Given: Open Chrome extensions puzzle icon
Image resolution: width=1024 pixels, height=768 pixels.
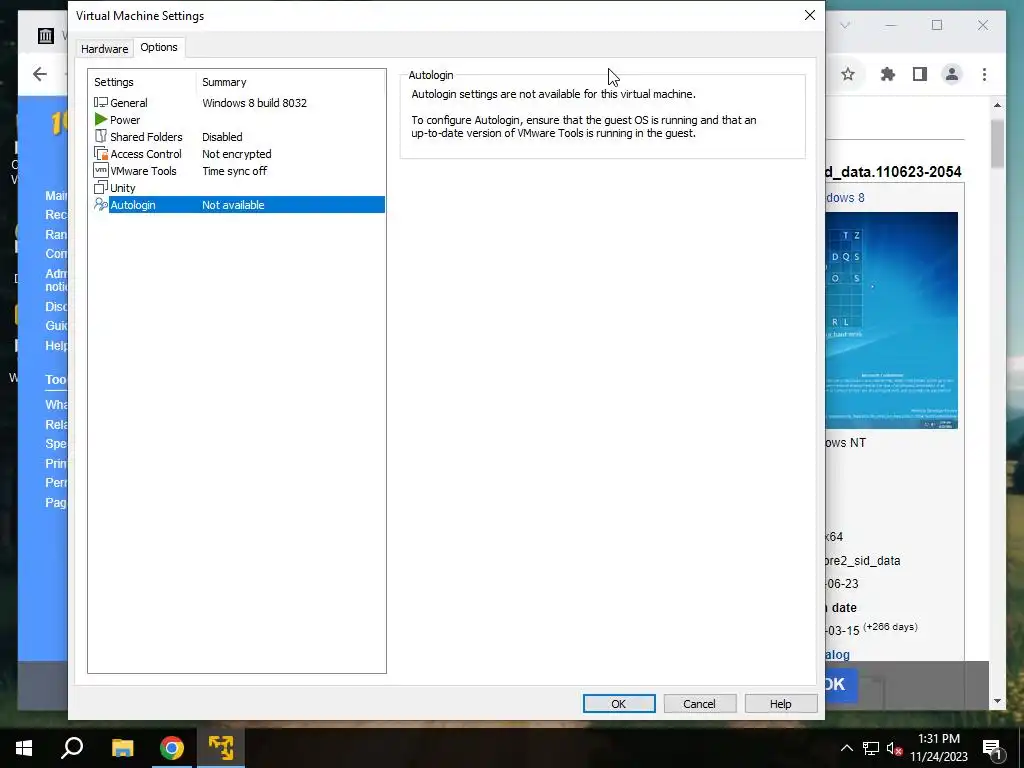Looking at the screenshot, I should (x=887, y=74).
